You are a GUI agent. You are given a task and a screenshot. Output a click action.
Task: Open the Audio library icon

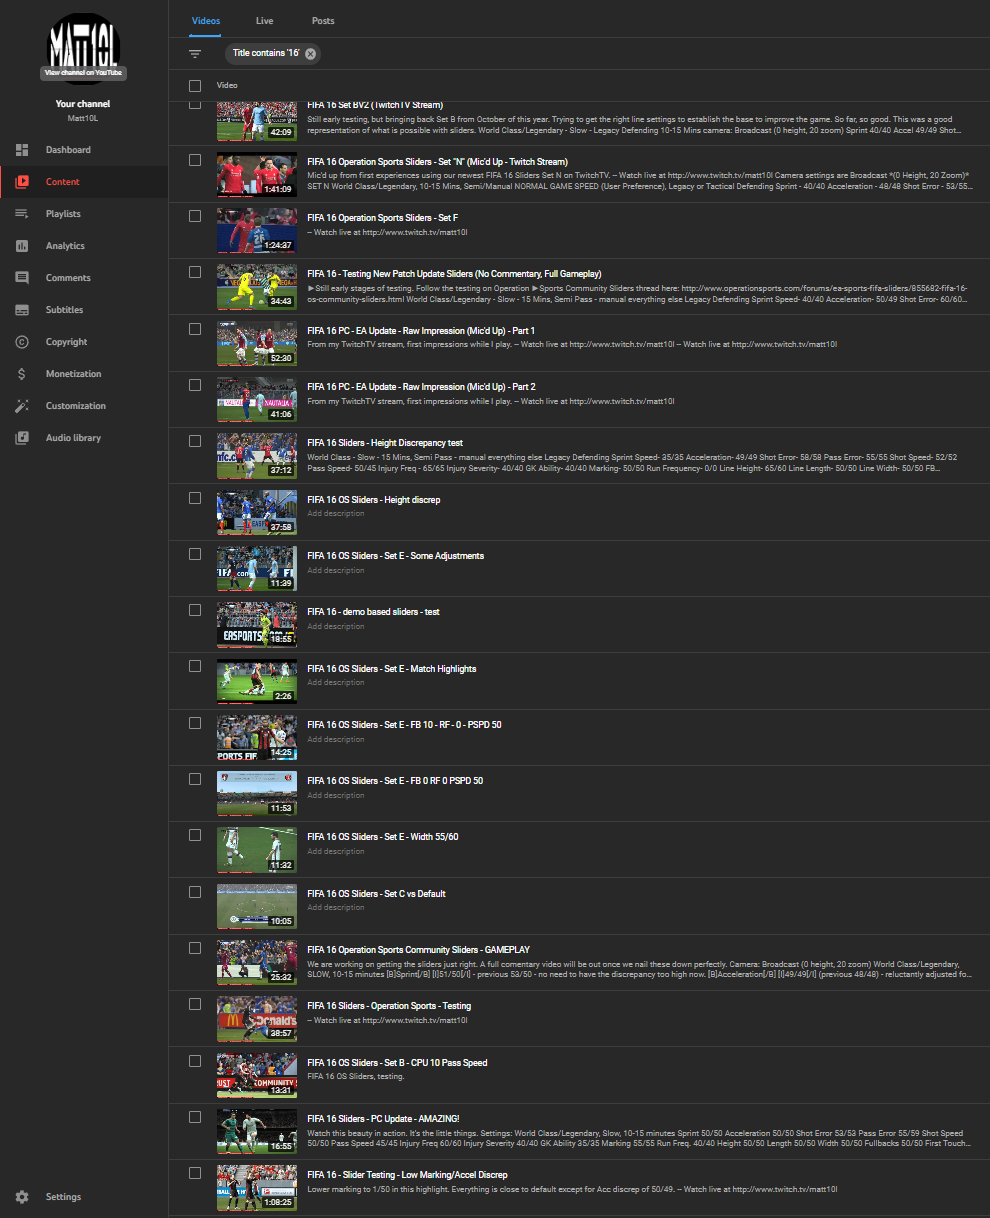[x=22, y=438]
